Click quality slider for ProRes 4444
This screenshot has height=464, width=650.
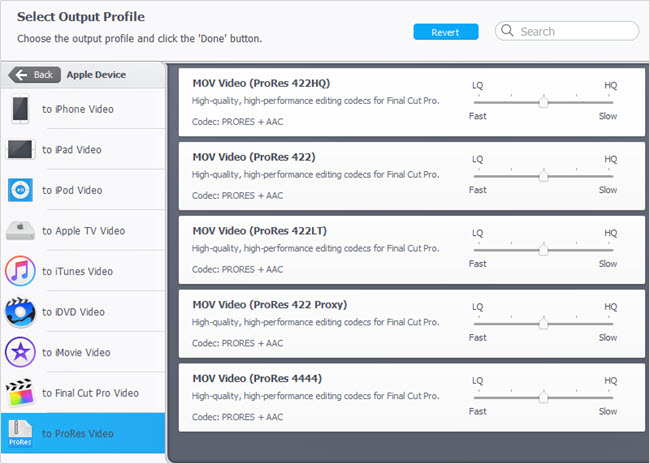(543, 397)
